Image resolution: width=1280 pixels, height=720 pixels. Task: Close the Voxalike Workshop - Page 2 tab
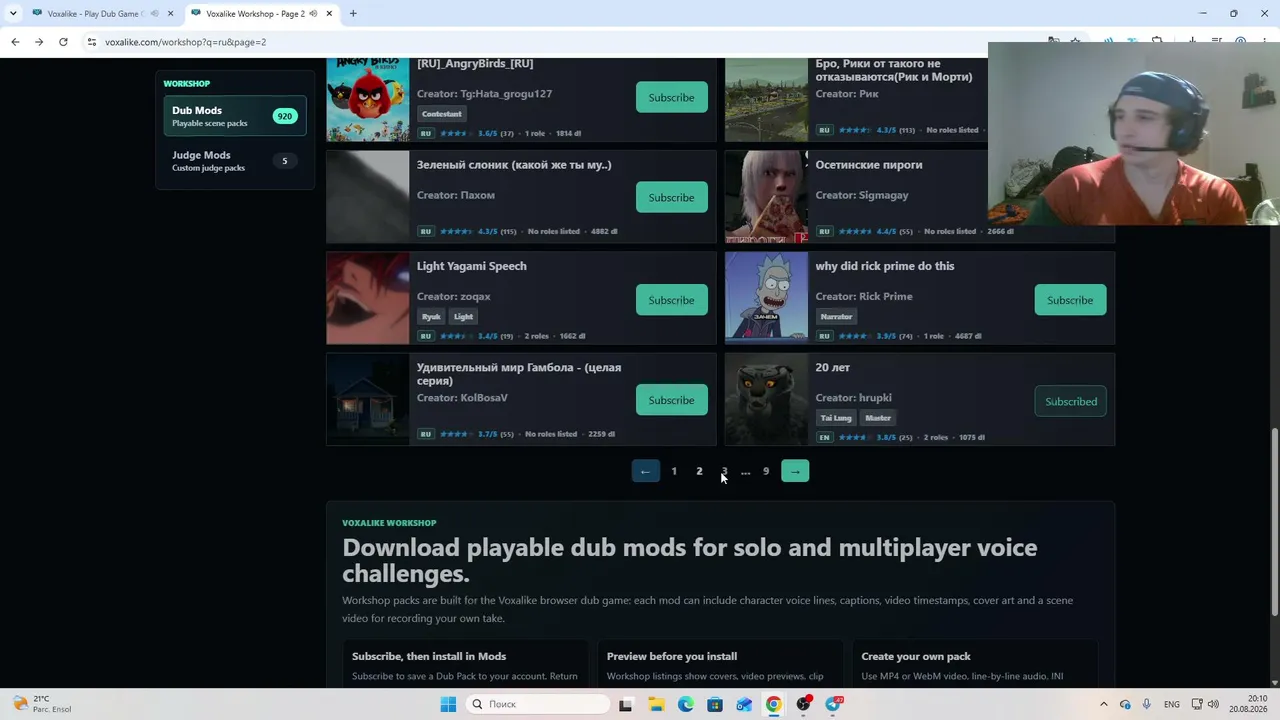coord(329,13)
